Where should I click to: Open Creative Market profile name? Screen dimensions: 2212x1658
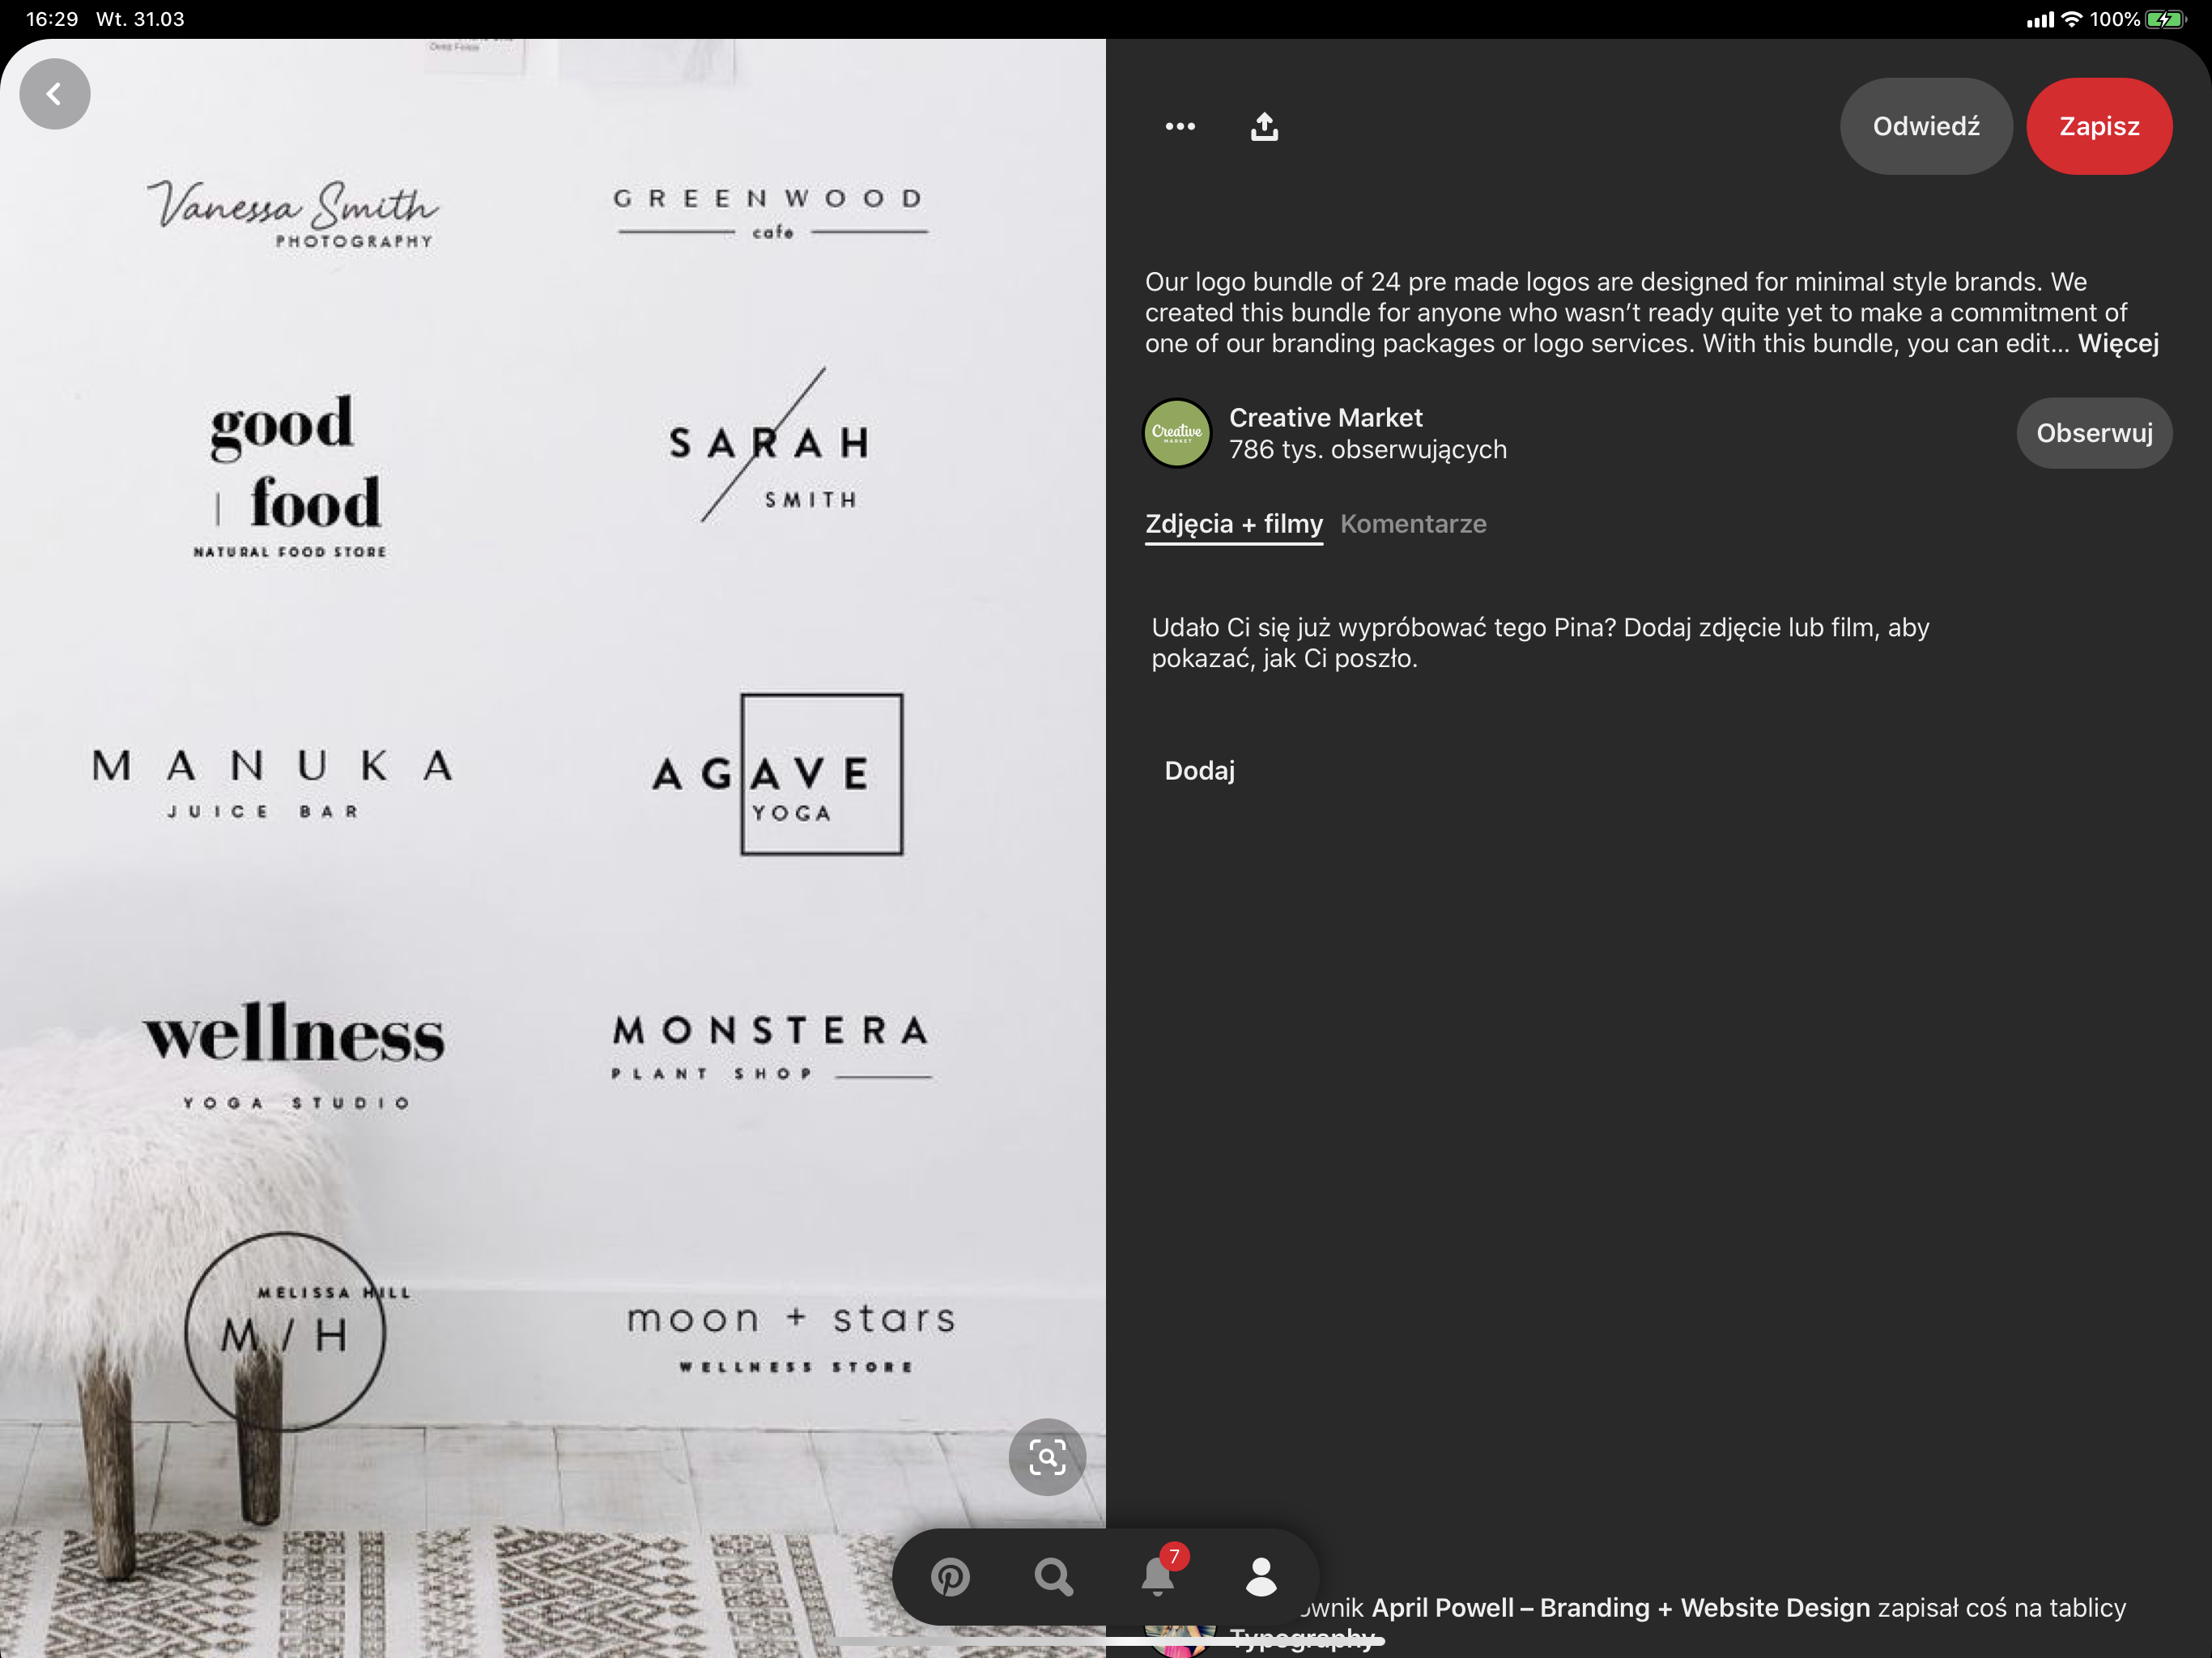click(x=1325, y=417)
